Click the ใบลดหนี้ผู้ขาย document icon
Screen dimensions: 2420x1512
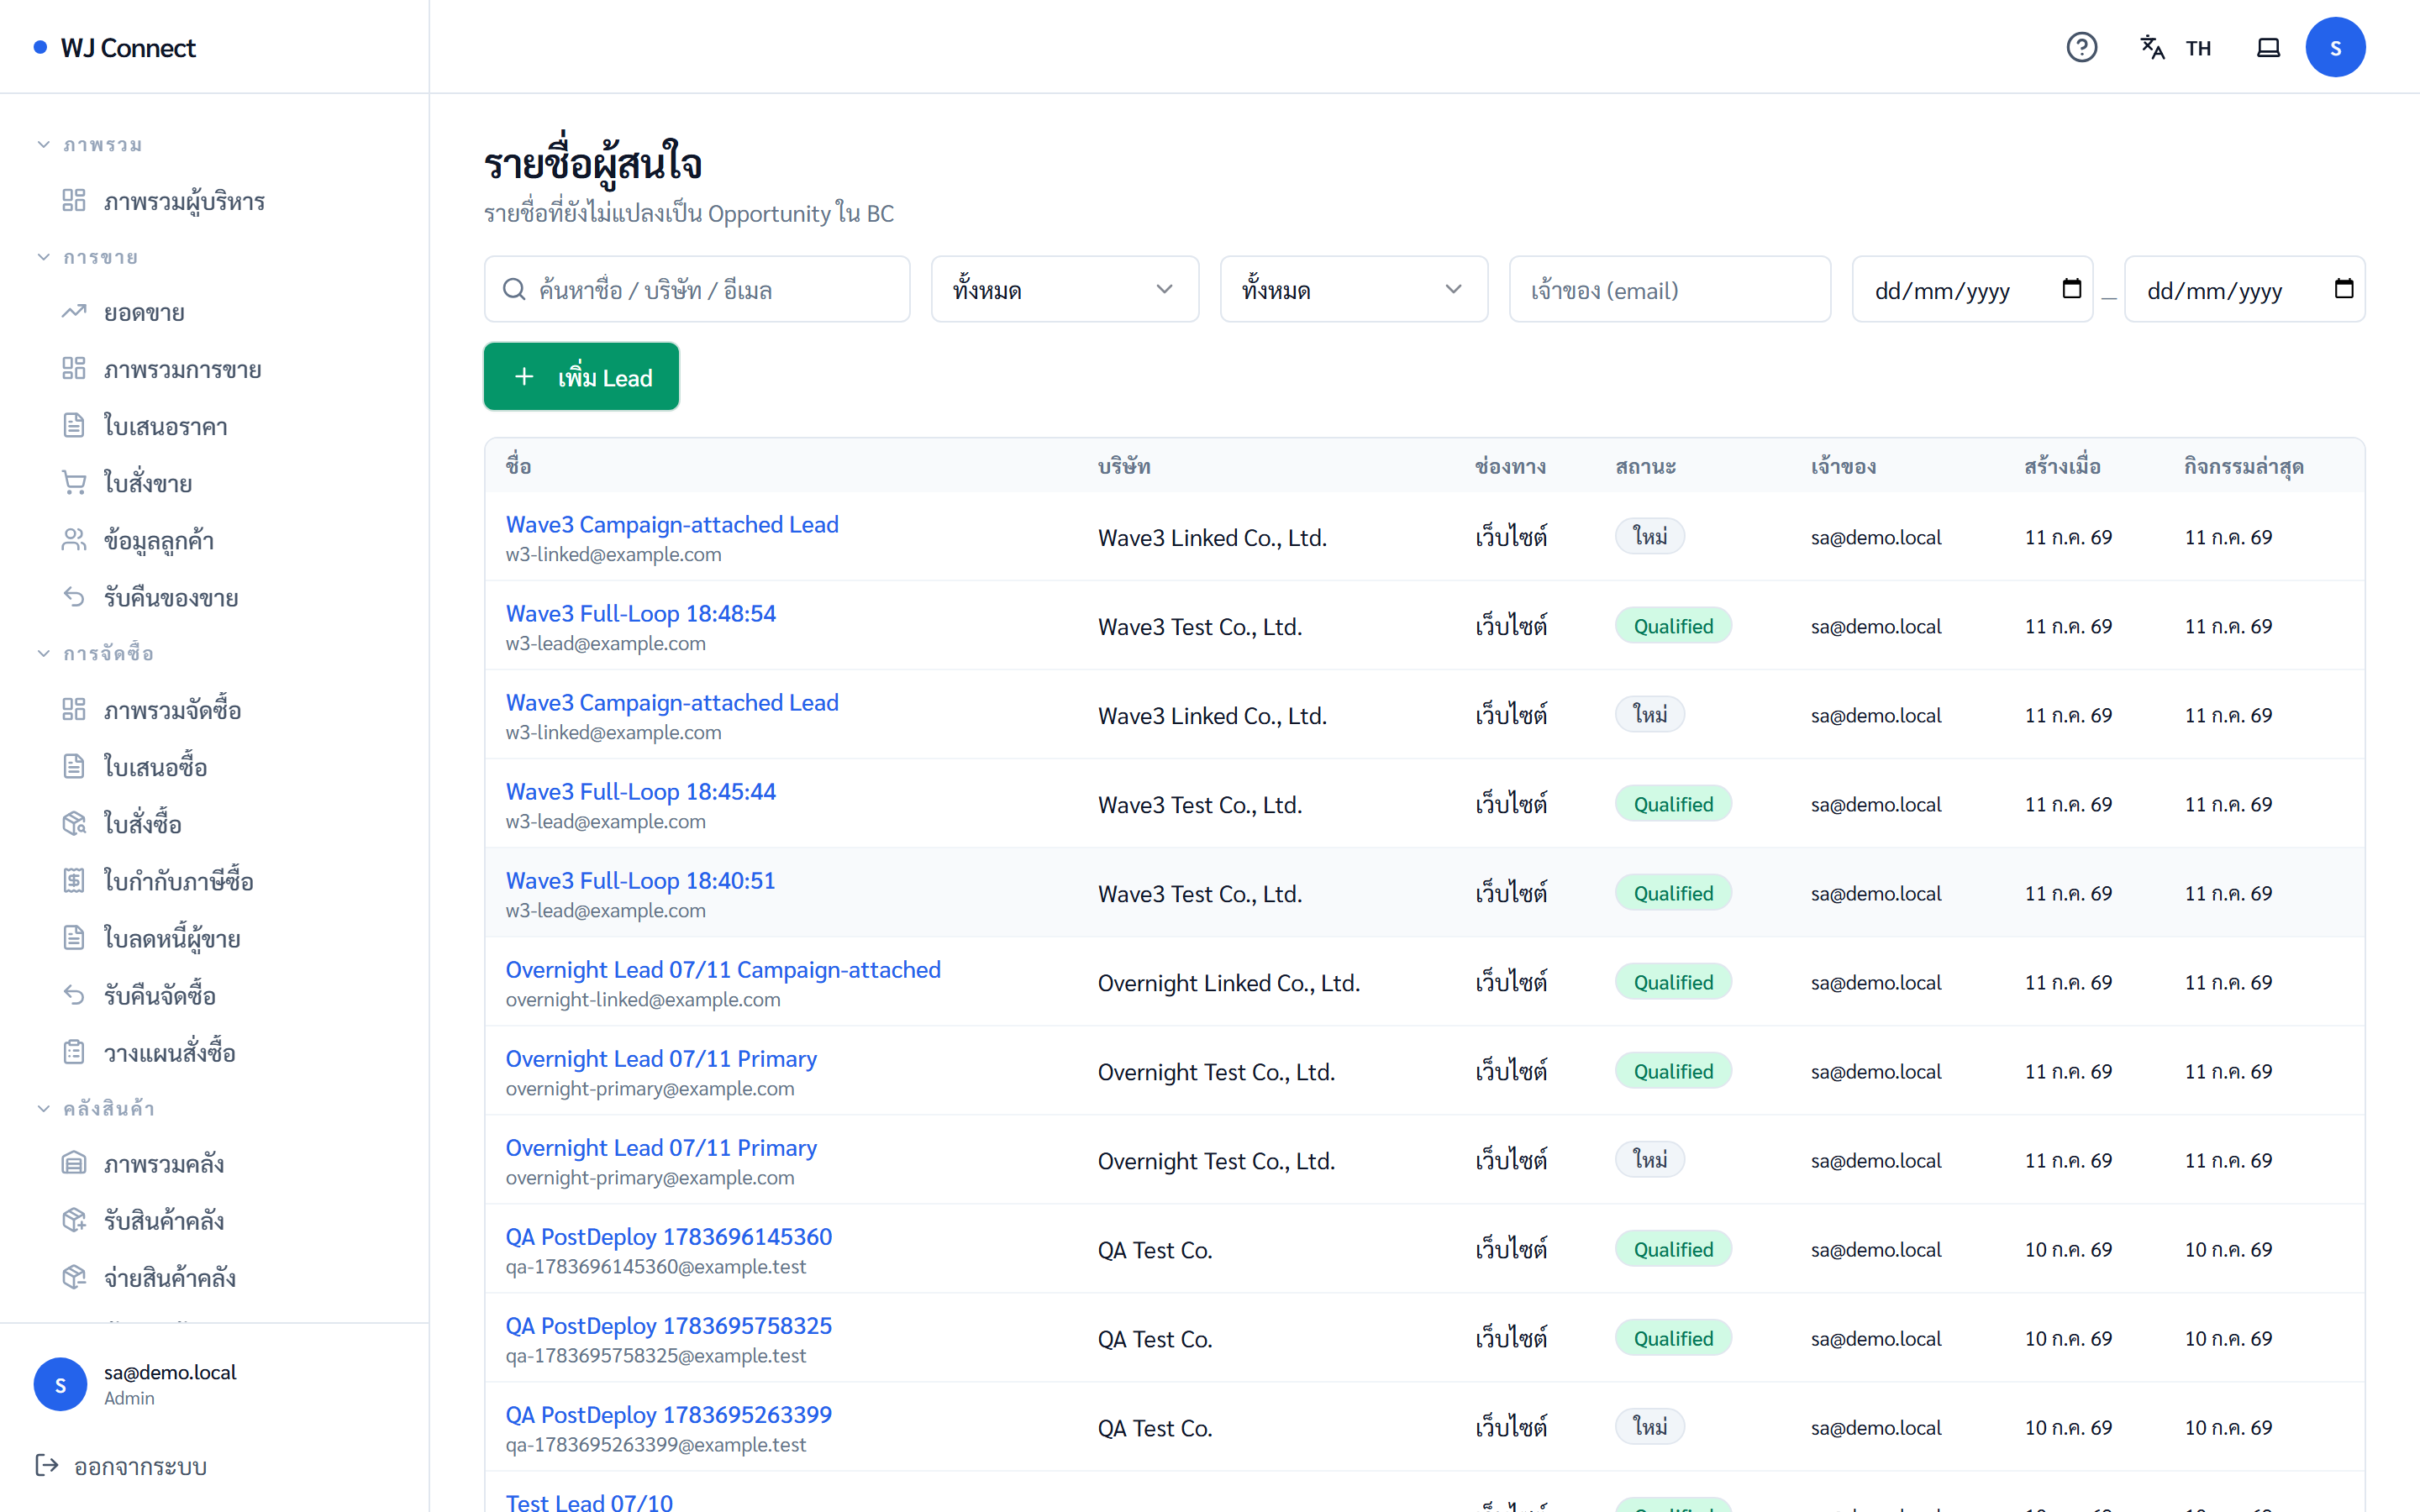(x=74, y=938)
